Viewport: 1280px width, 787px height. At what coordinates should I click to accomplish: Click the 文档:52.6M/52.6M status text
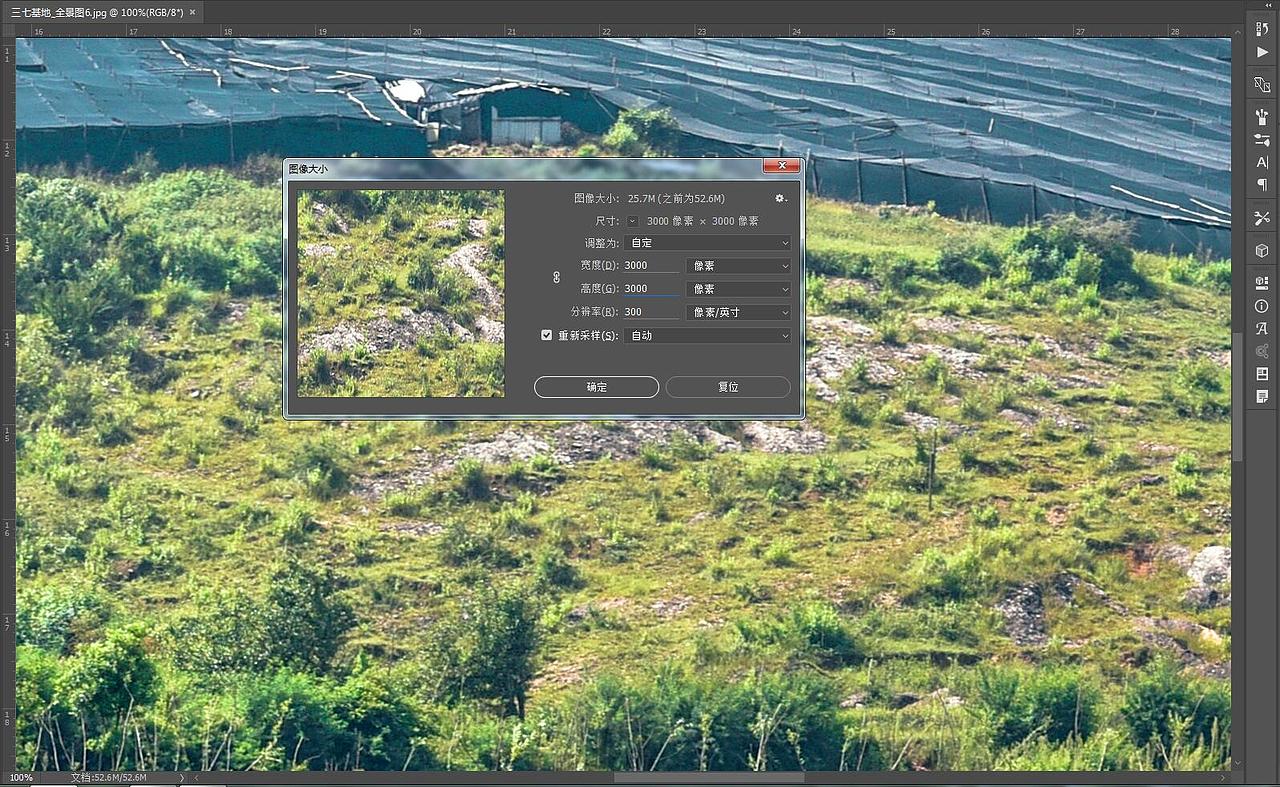tap(109, 777)
